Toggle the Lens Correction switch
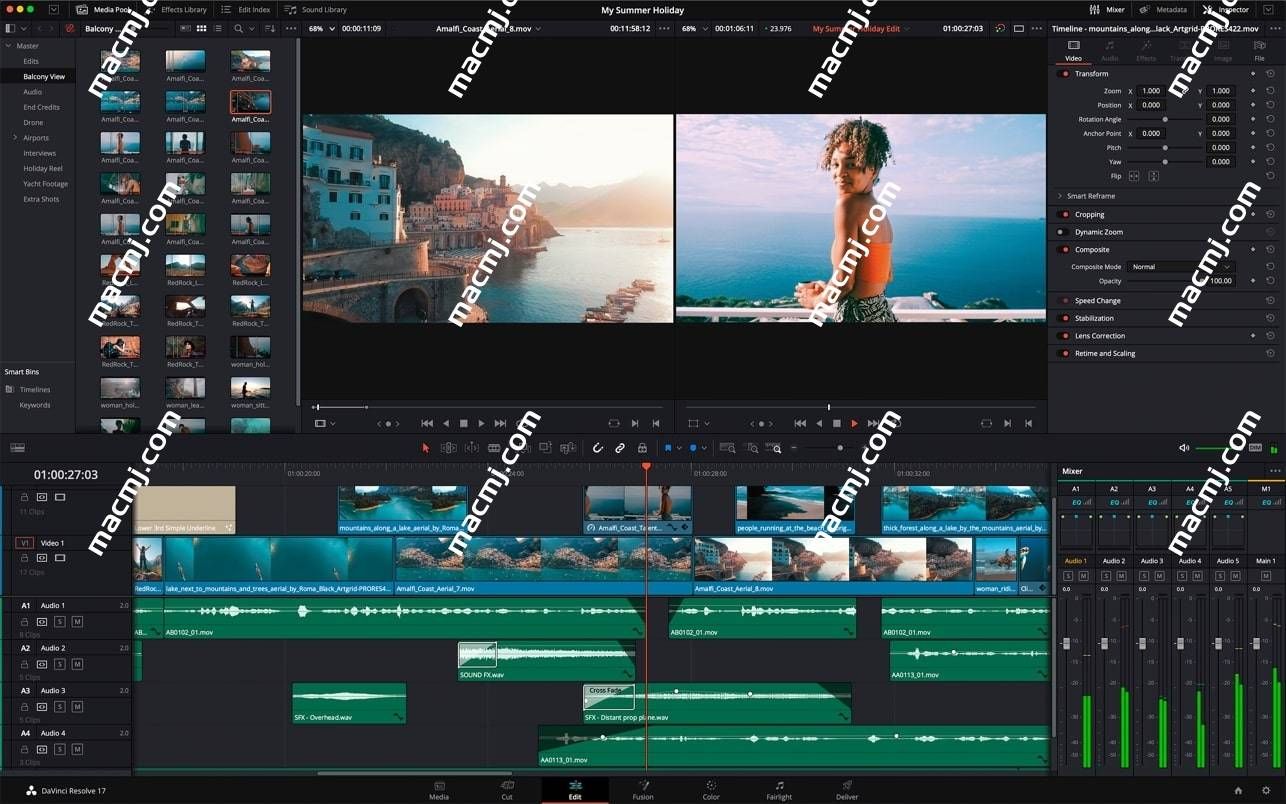The height and width of the screenshot is (804, 1286). point(1064,336)
